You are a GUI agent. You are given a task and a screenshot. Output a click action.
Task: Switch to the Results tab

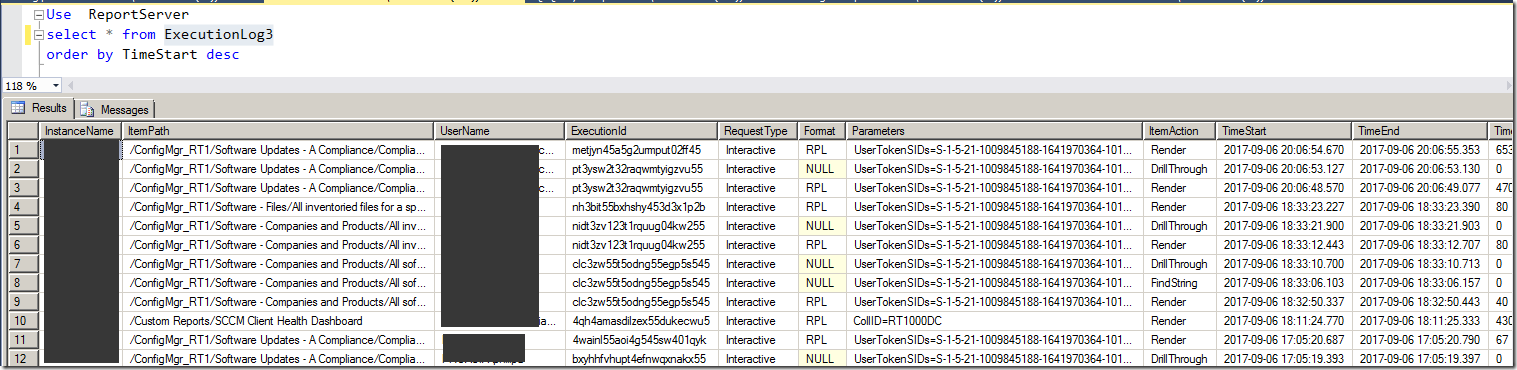pyautogui.click(x=40, y=108)
